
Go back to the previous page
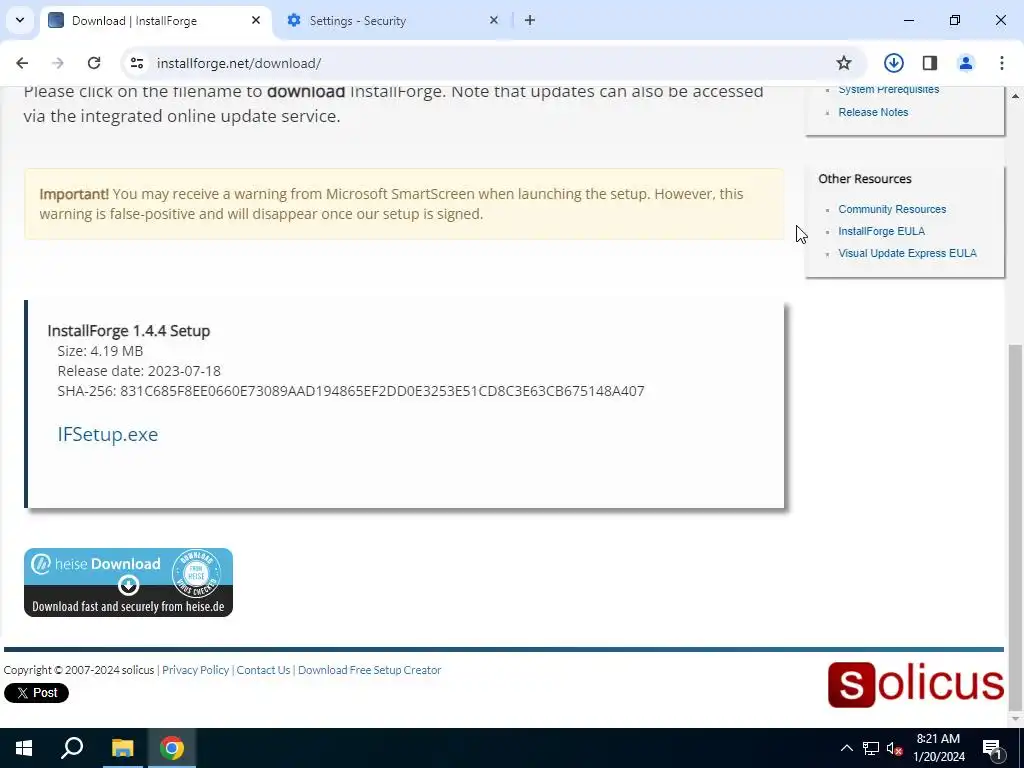pos(22,63)
